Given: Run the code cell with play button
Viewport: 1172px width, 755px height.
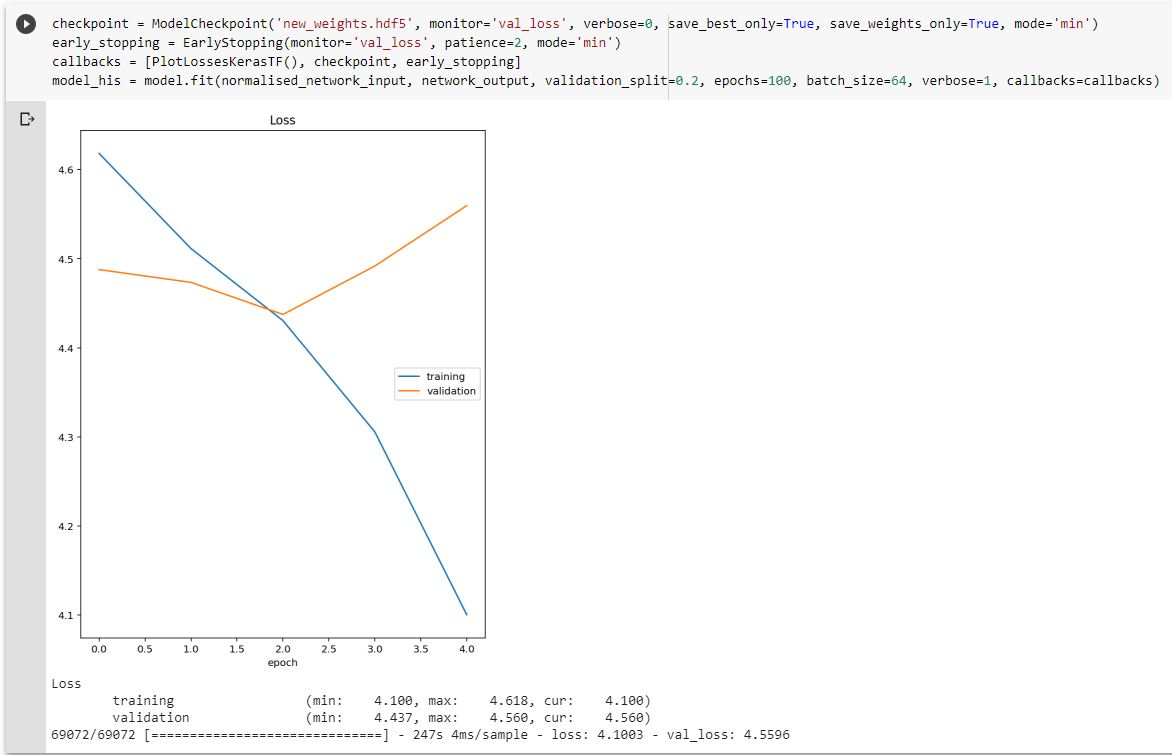Looking at the screenshot, I should click(x=26, y=24).
